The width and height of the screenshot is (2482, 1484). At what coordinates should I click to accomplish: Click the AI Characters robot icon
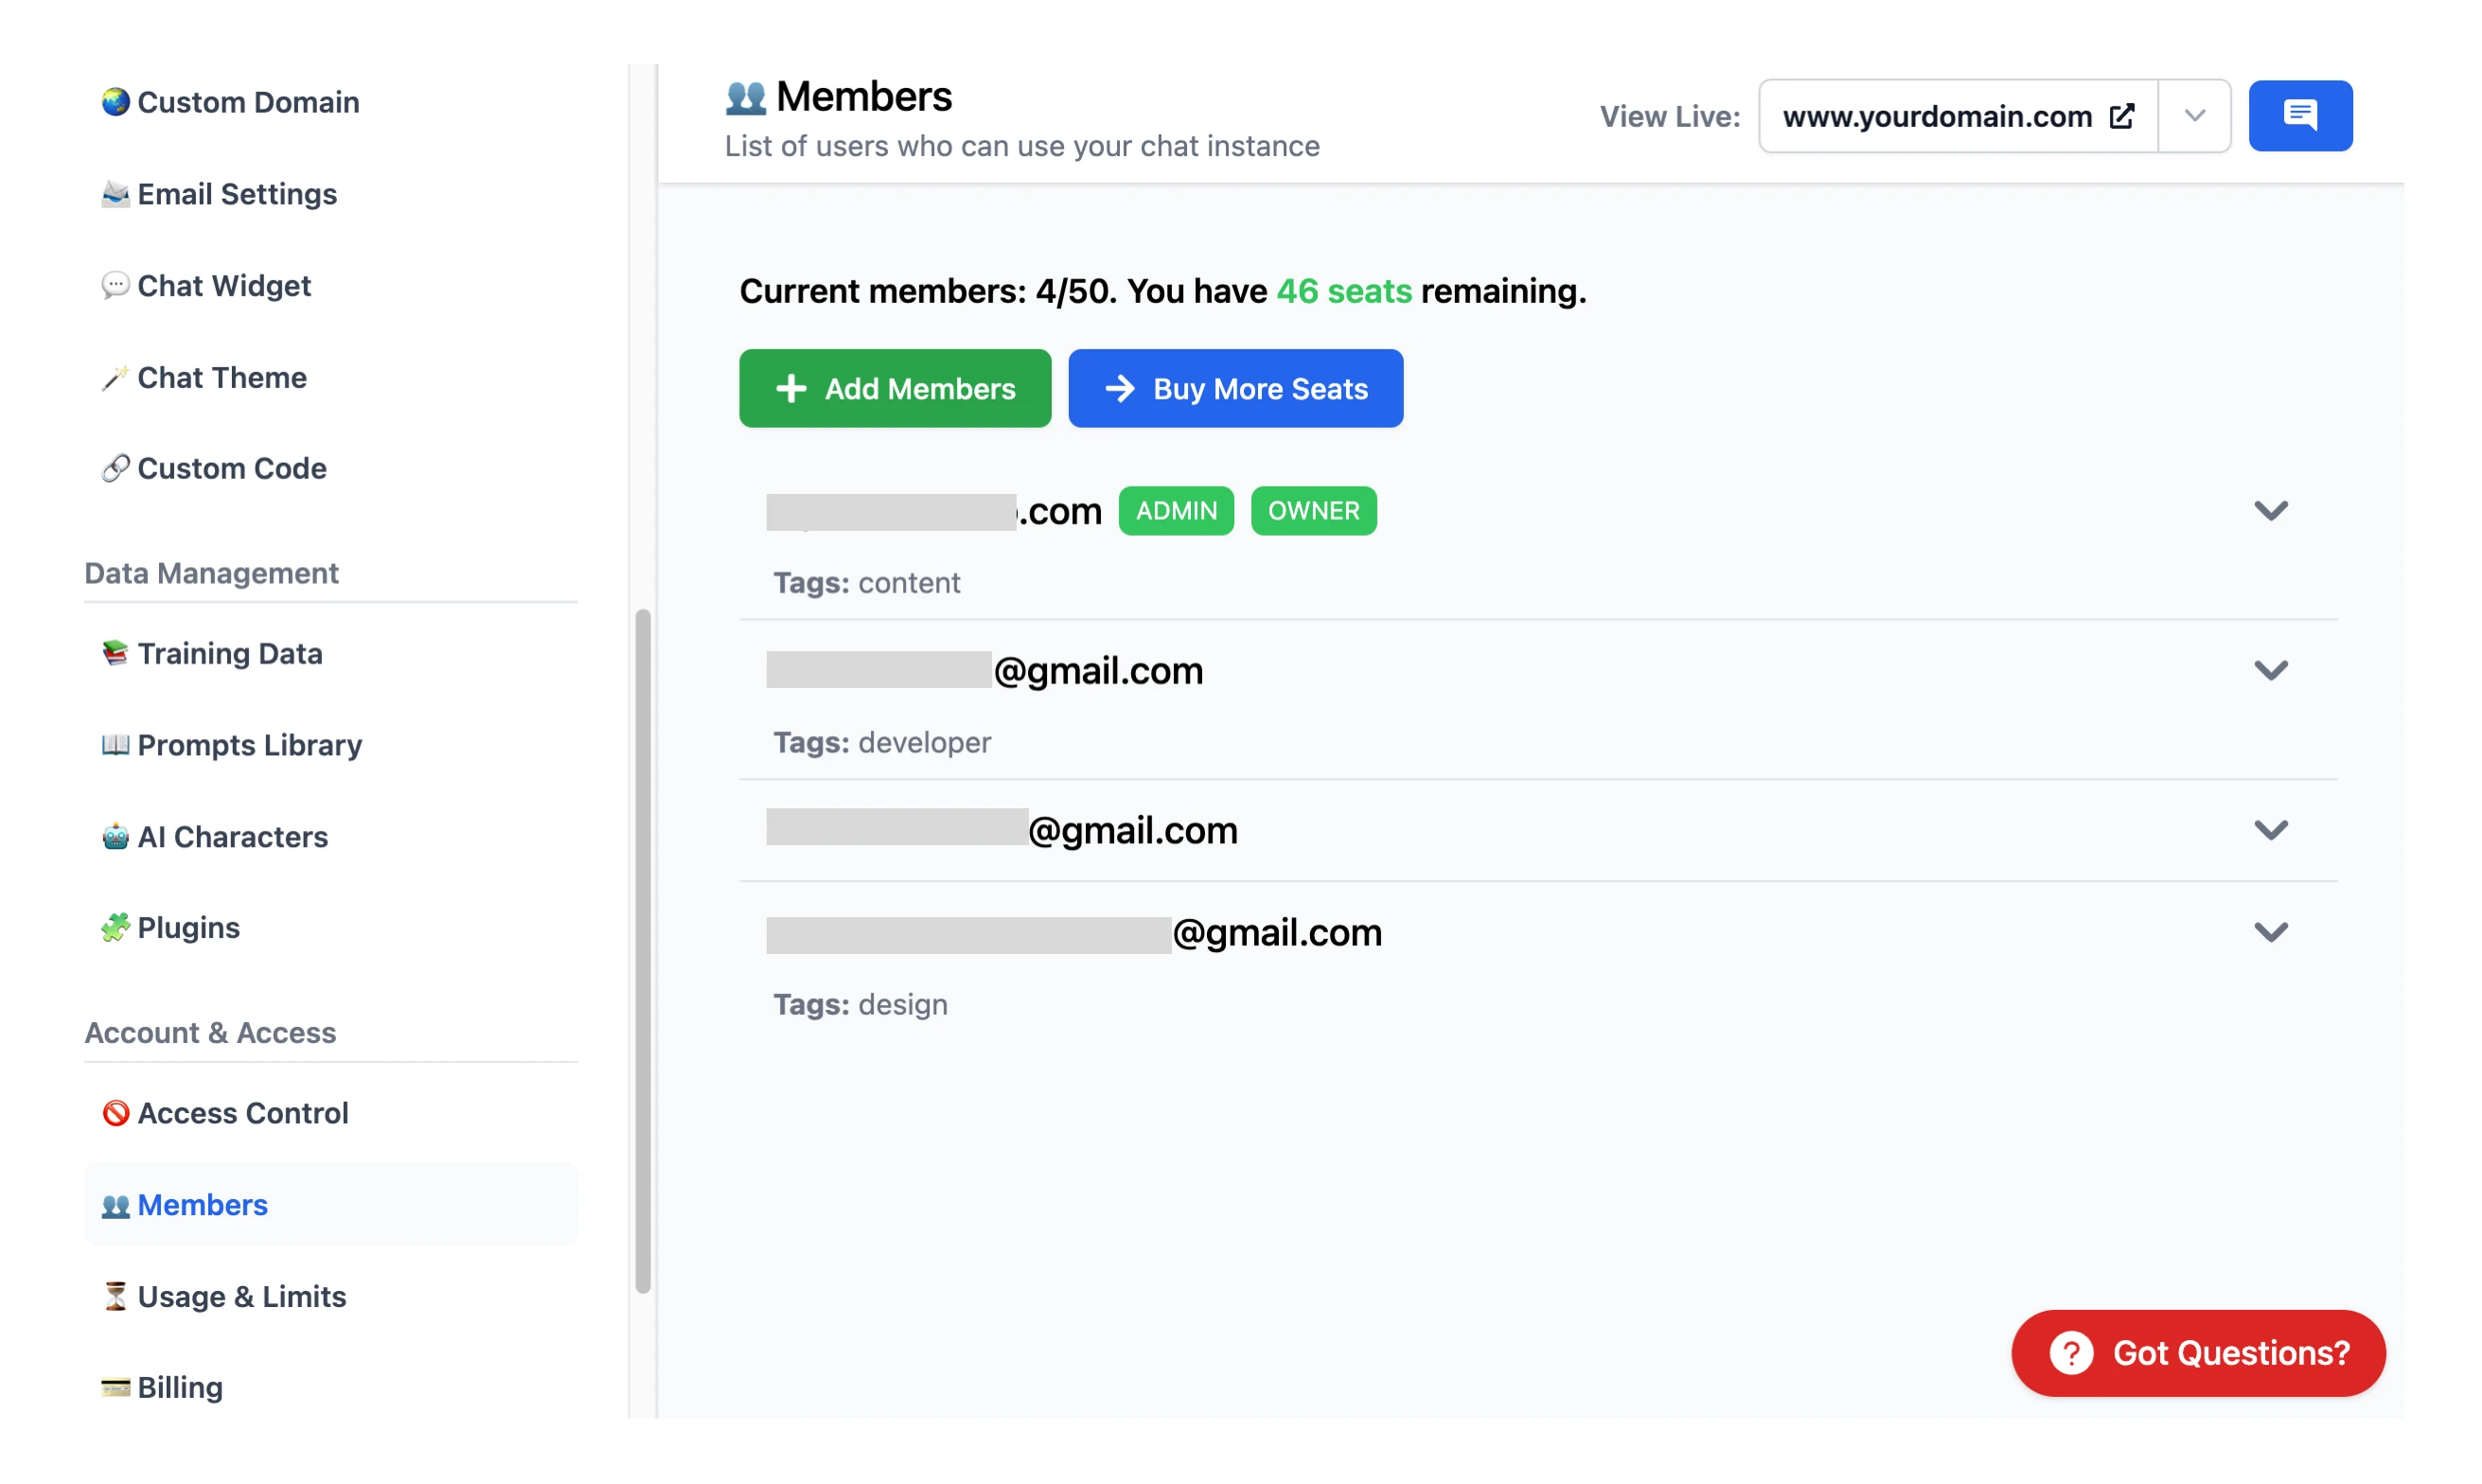116,836
